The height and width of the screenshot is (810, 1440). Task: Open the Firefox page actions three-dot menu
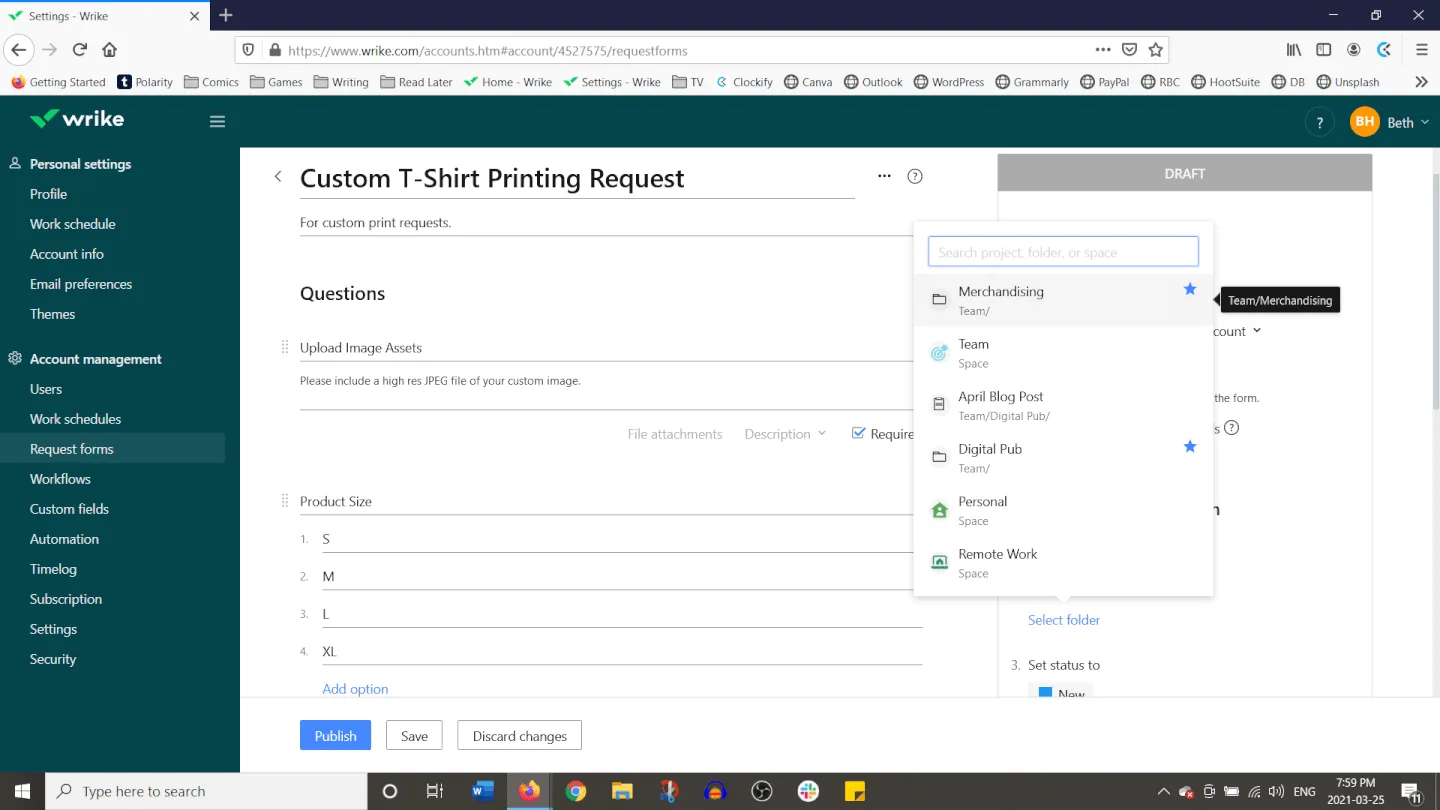coord(1102,50)
